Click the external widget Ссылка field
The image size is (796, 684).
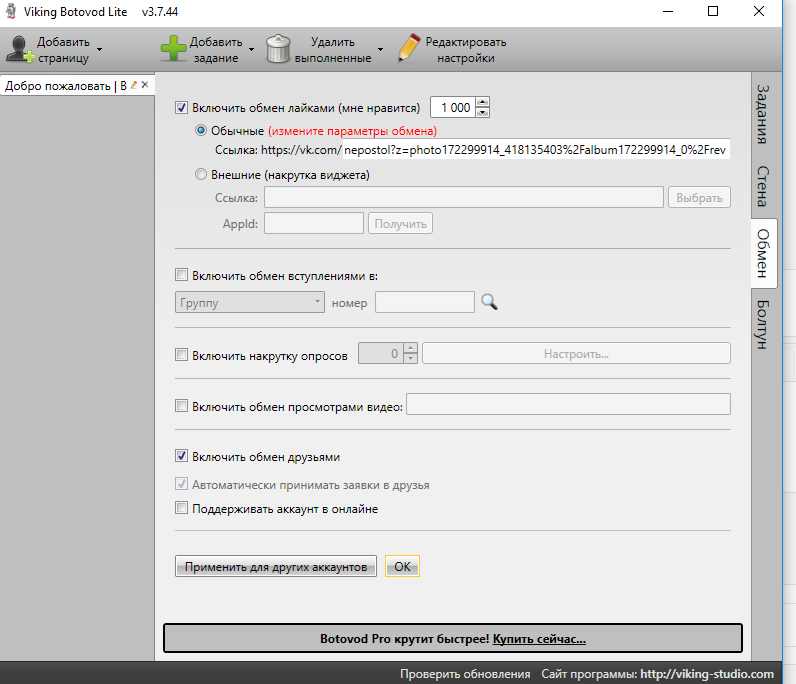(x=464, y=197)
